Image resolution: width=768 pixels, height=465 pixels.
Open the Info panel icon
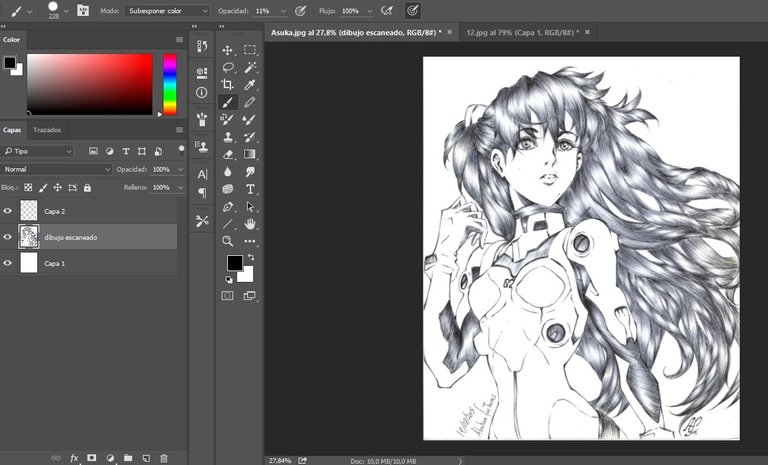201,92
